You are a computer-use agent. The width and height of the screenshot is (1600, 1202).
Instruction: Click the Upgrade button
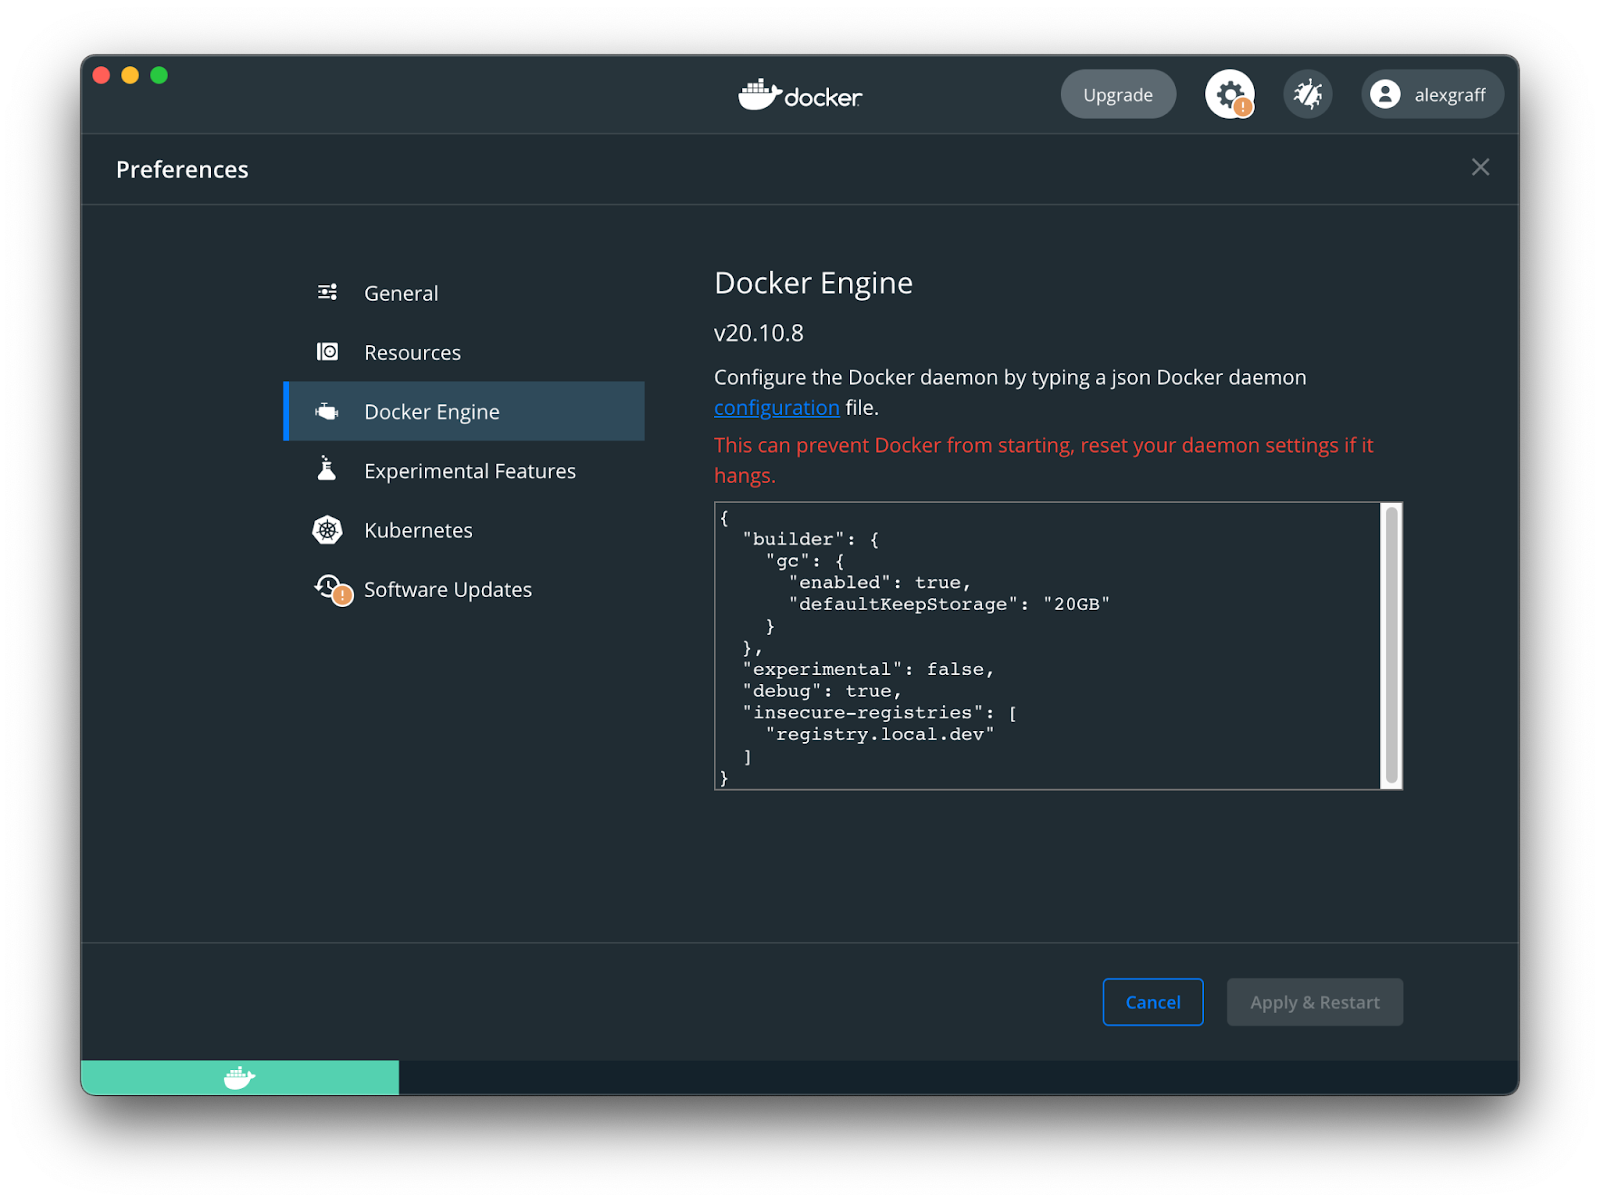1118,95
